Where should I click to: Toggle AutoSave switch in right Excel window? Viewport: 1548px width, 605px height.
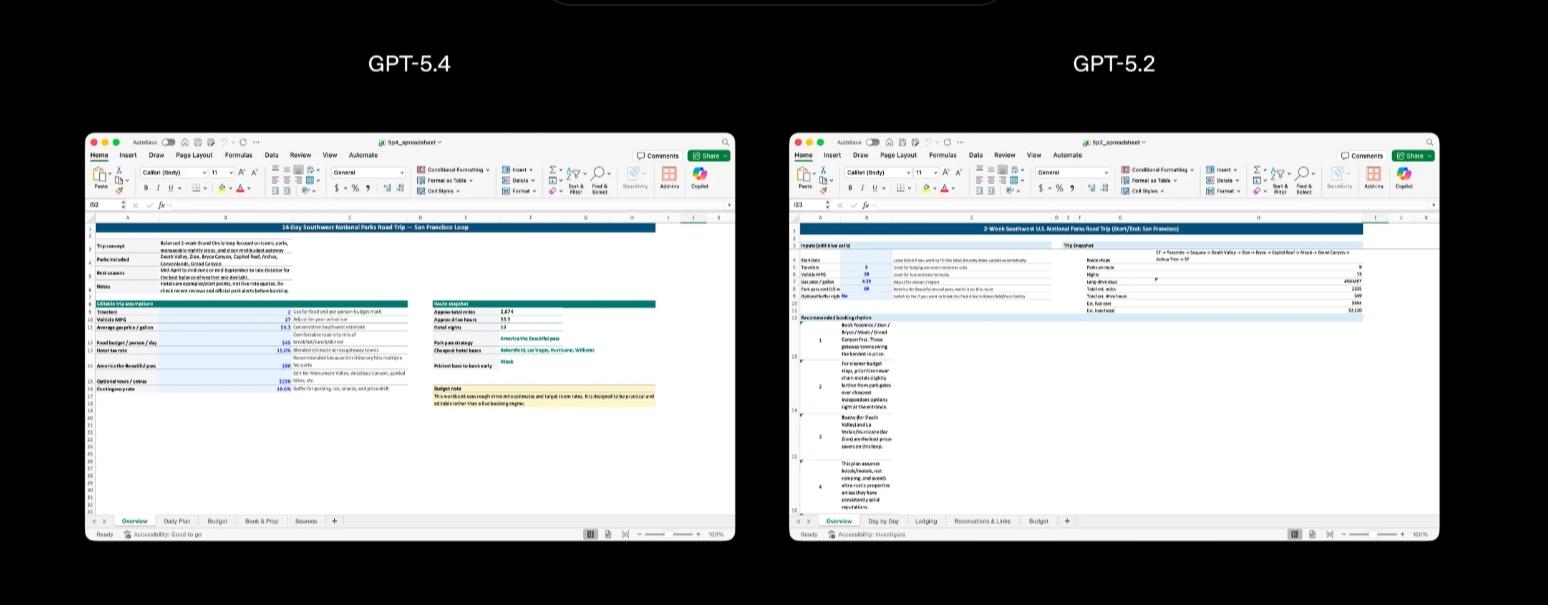click(x=872, y=143)
